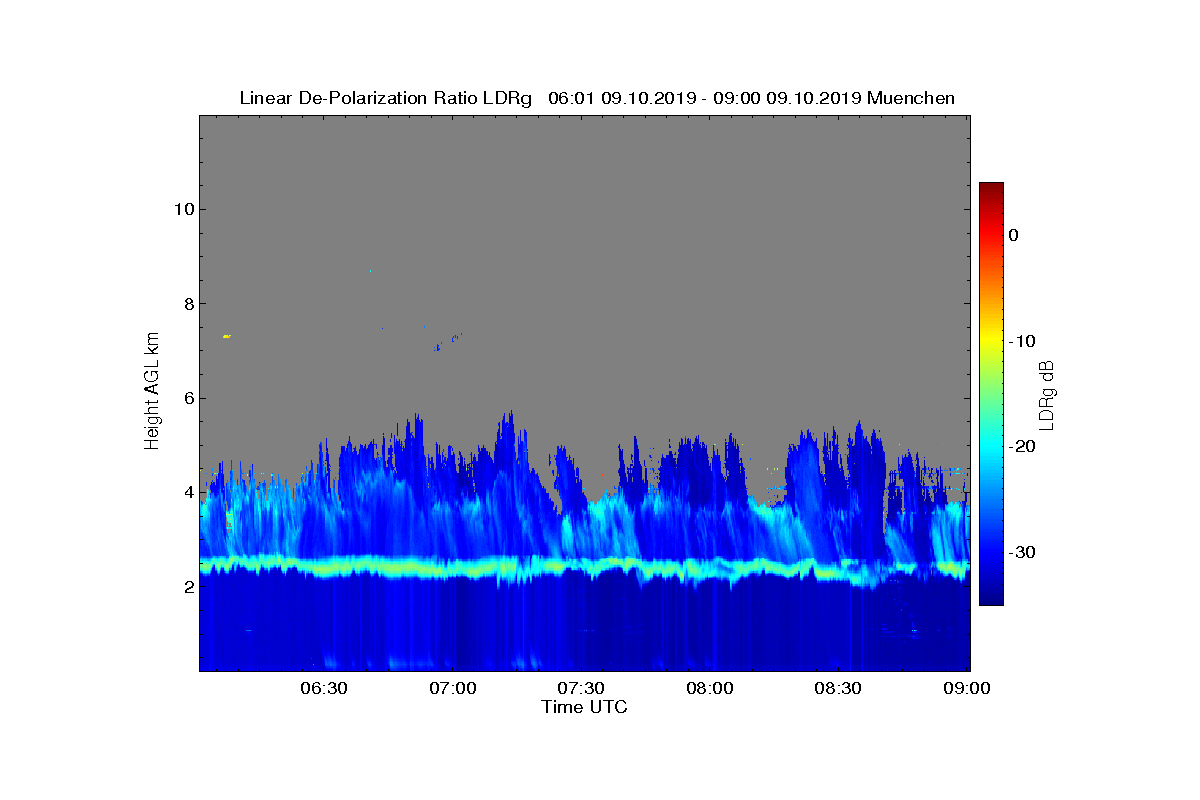Click the yellow speck near 7.3 km height
The width and height of the screenshot is (1200, 800).
pyautogui.click(x=227, y=336)
